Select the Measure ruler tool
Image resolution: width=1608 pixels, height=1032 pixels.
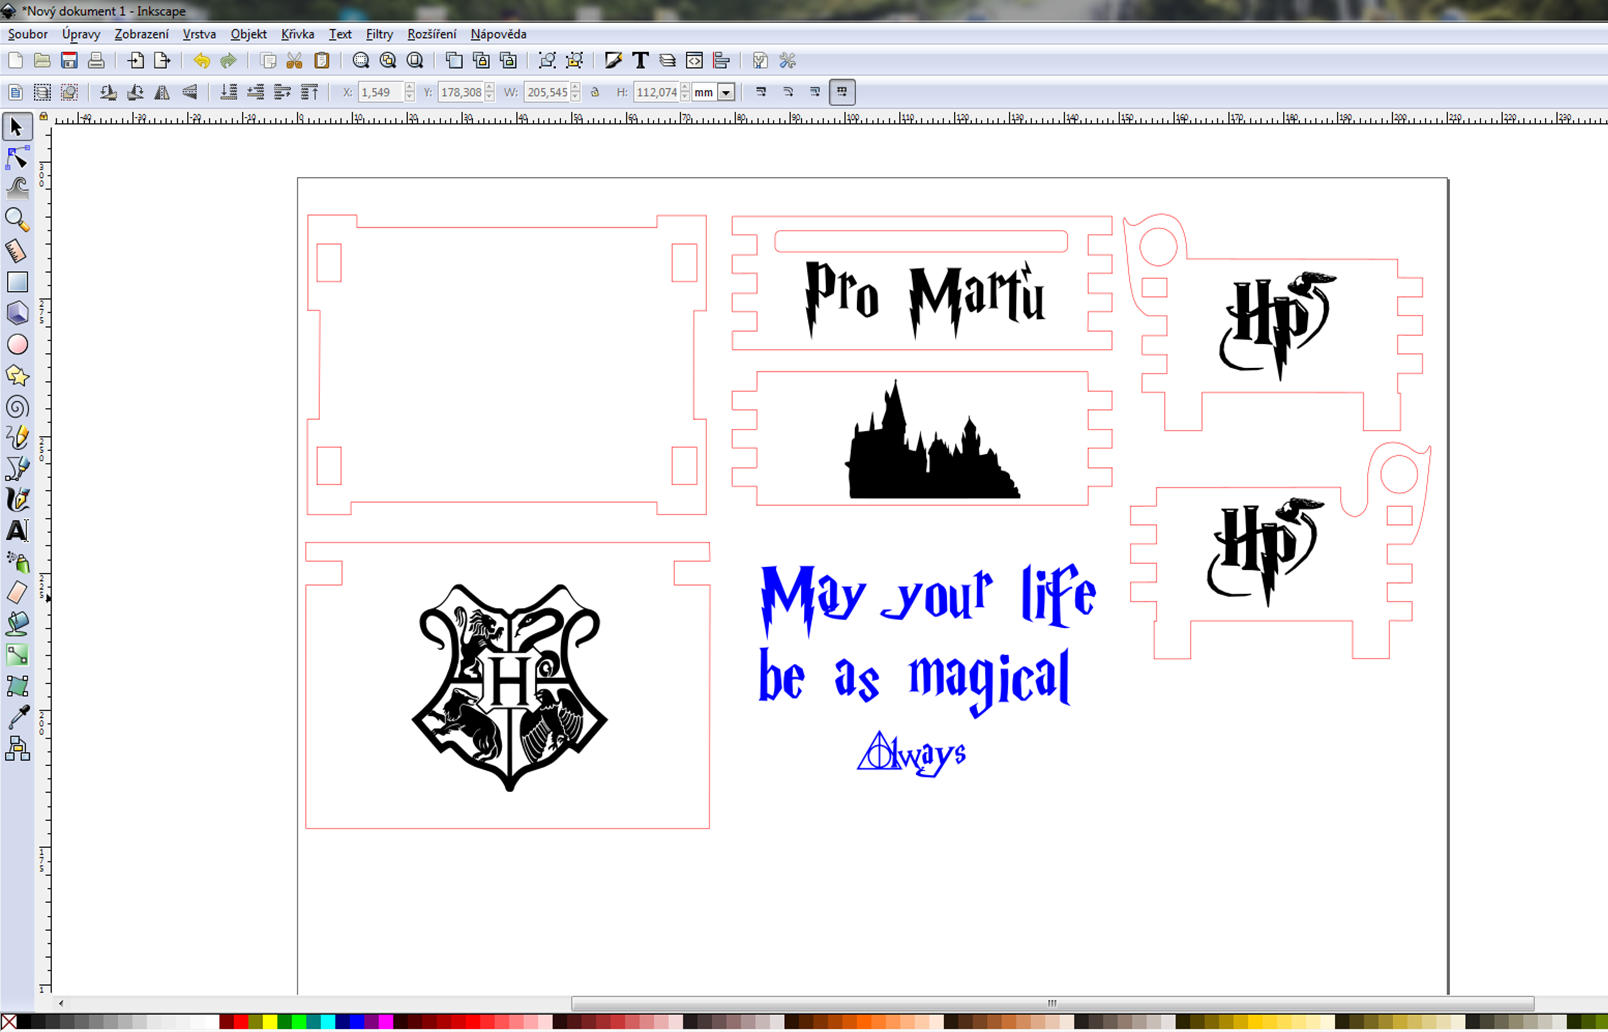[17, 250]
